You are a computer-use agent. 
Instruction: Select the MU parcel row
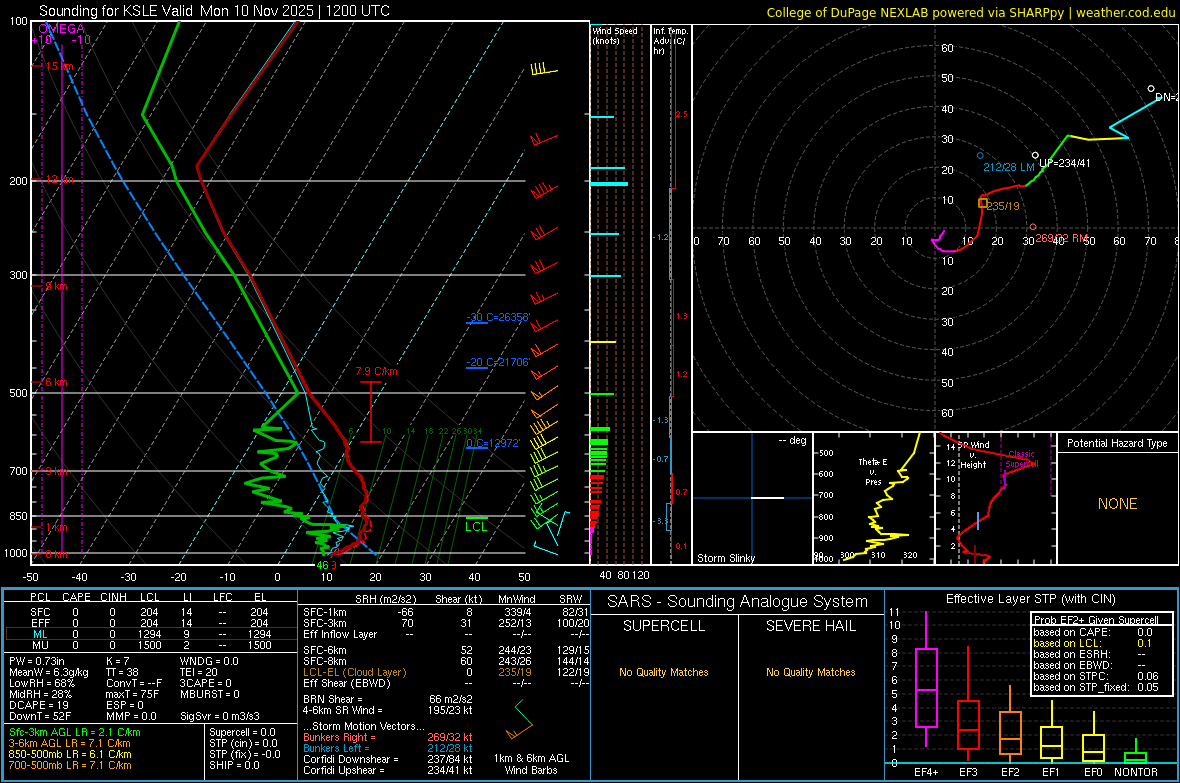pos(151,645)
